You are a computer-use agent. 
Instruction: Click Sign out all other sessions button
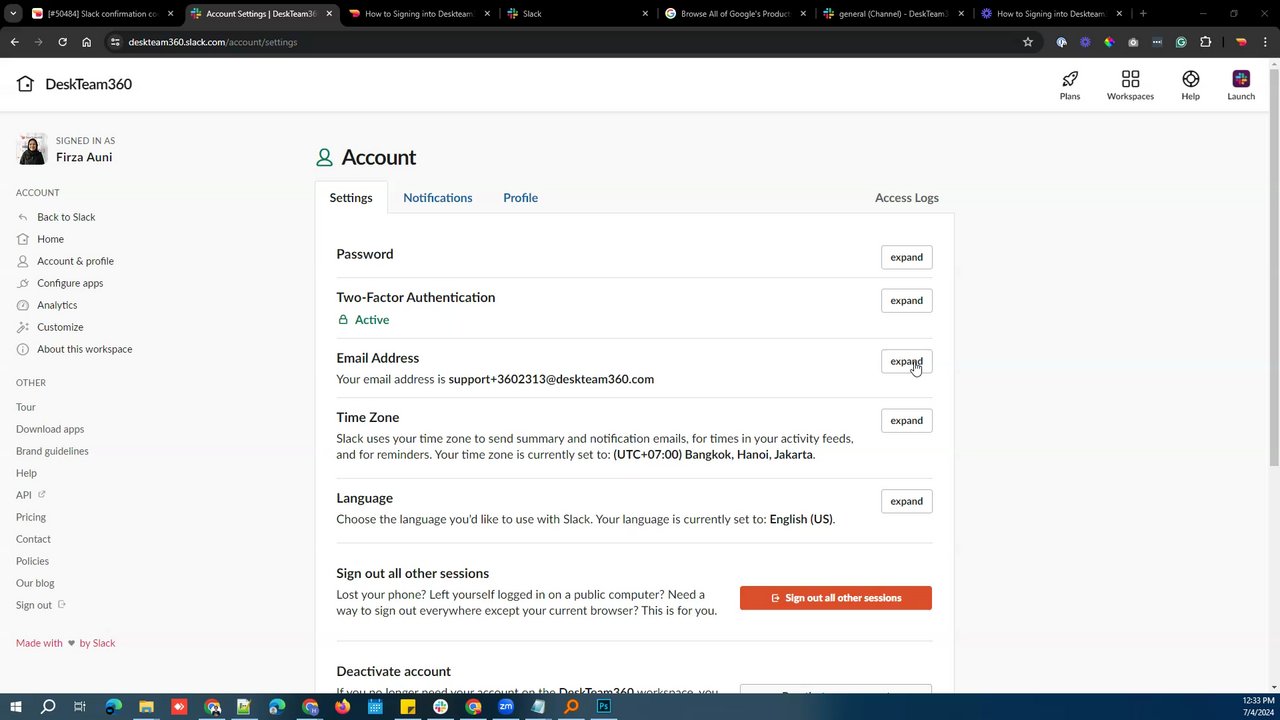tap(836, 598)
